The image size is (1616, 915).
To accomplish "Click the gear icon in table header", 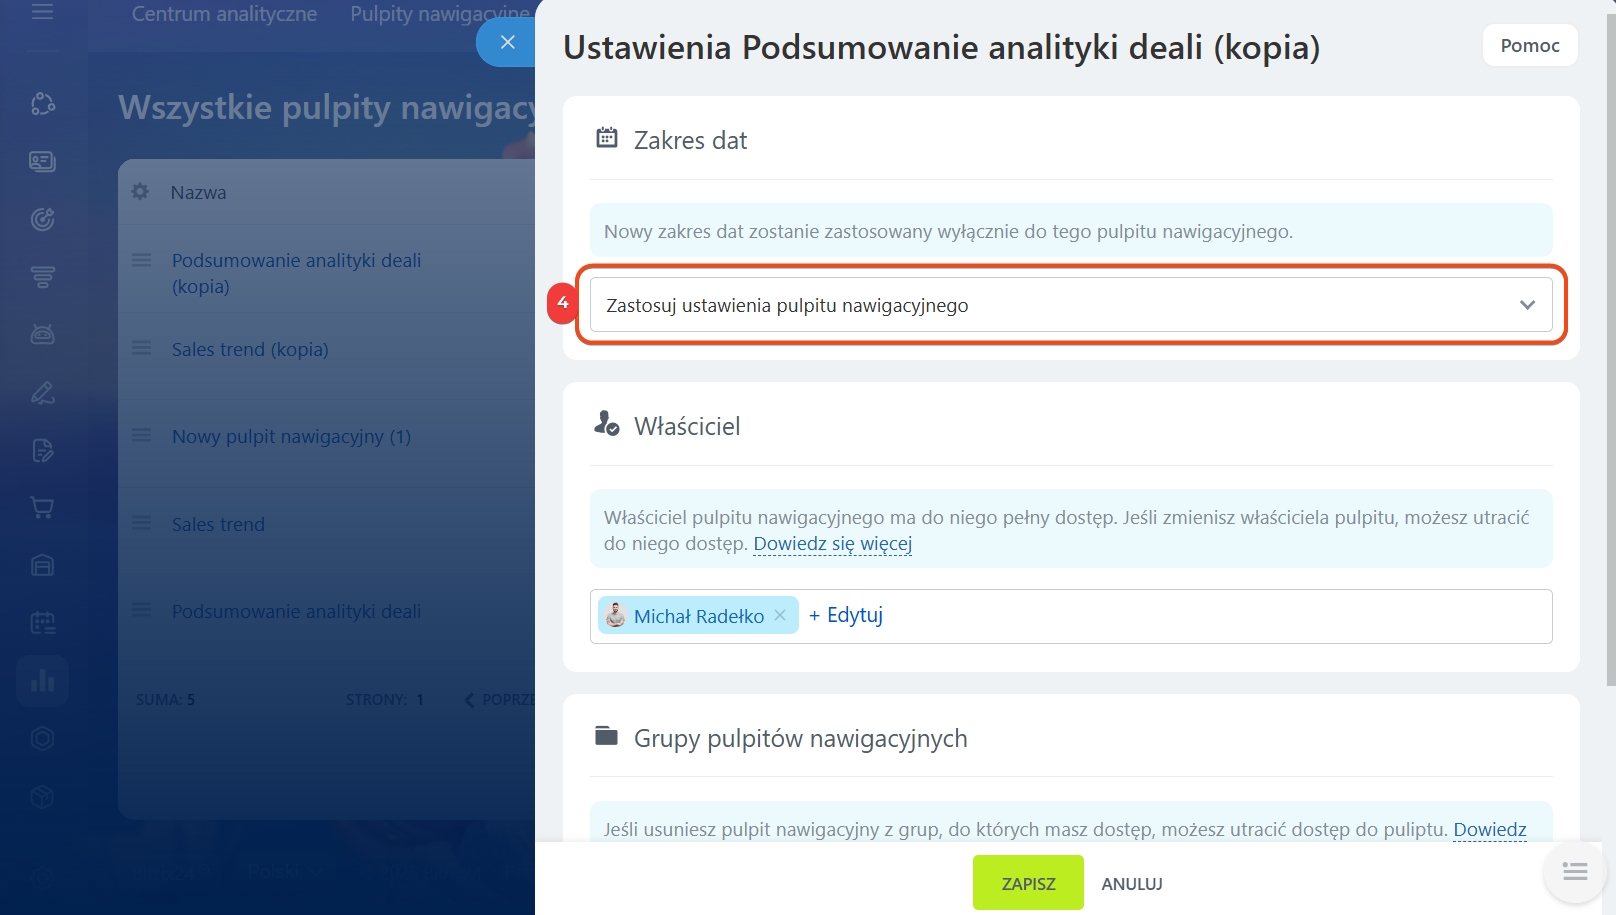I will coord(140,191).
